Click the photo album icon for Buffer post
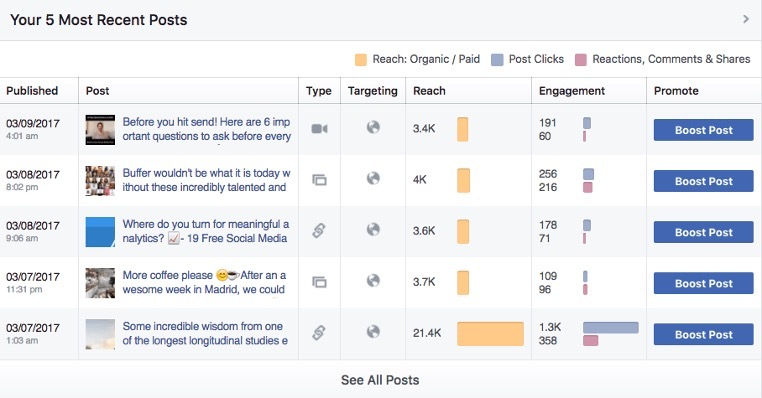Viewport: 762px width, 398px height. (319, 180)
